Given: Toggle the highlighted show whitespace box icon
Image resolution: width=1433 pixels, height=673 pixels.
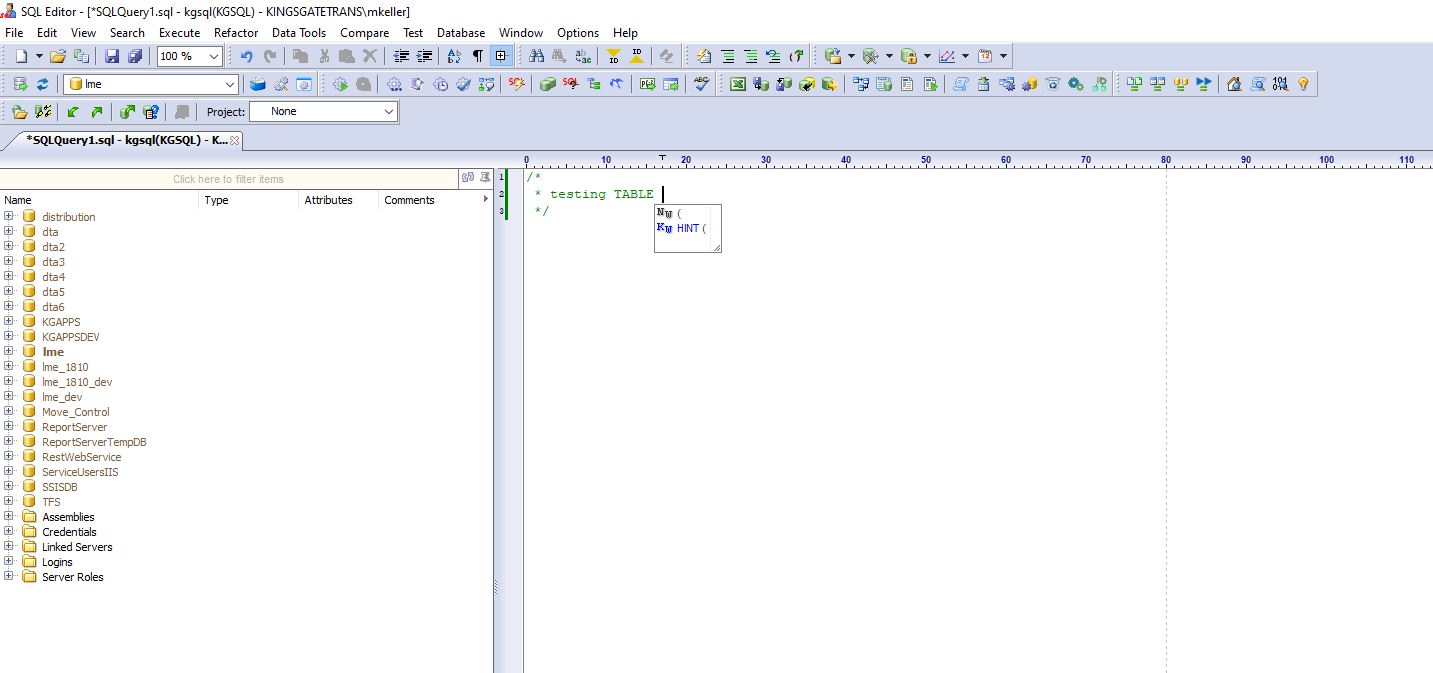Looking at the screenshot, I should coord(501,57).
